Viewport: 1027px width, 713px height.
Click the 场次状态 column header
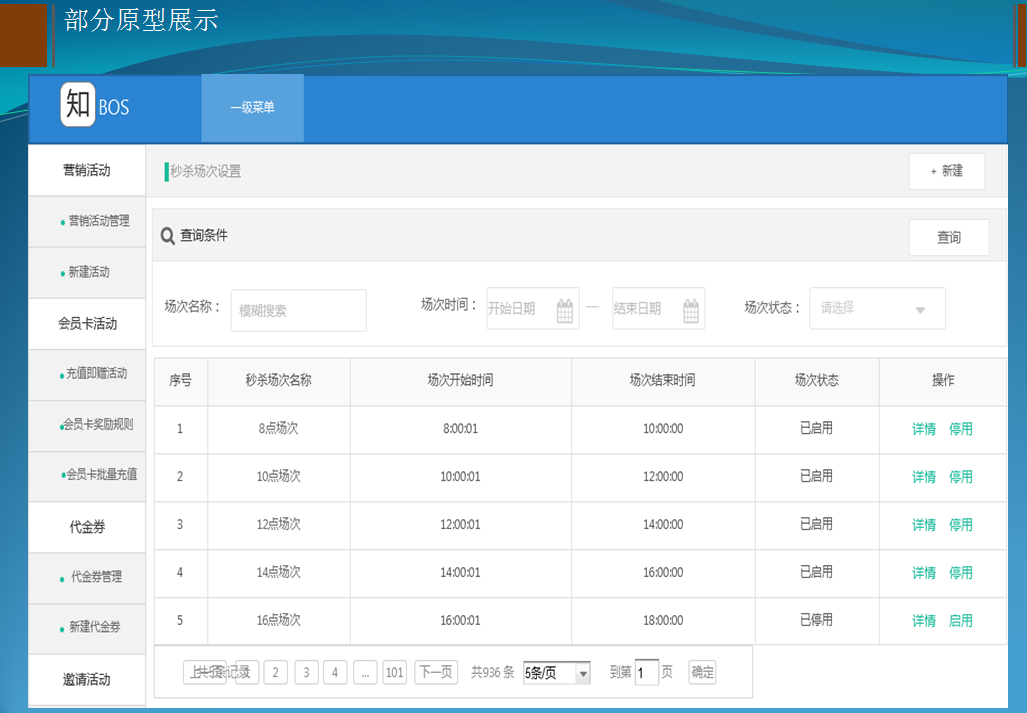[x=816, y=381]
